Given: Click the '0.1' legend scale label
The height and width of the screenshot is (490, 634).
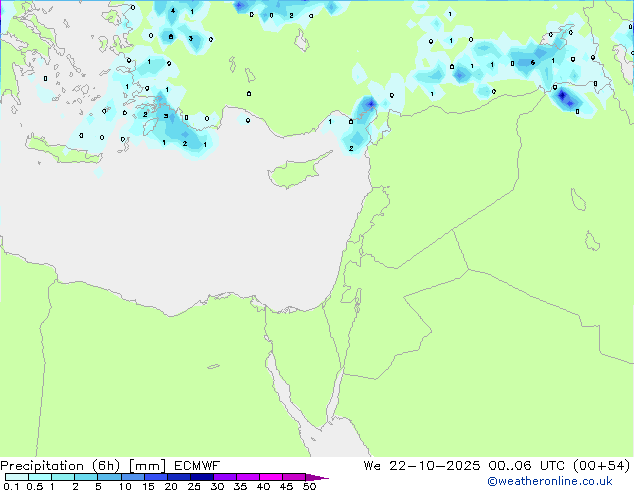Looking at the screenshot, I should pos(11,486).
